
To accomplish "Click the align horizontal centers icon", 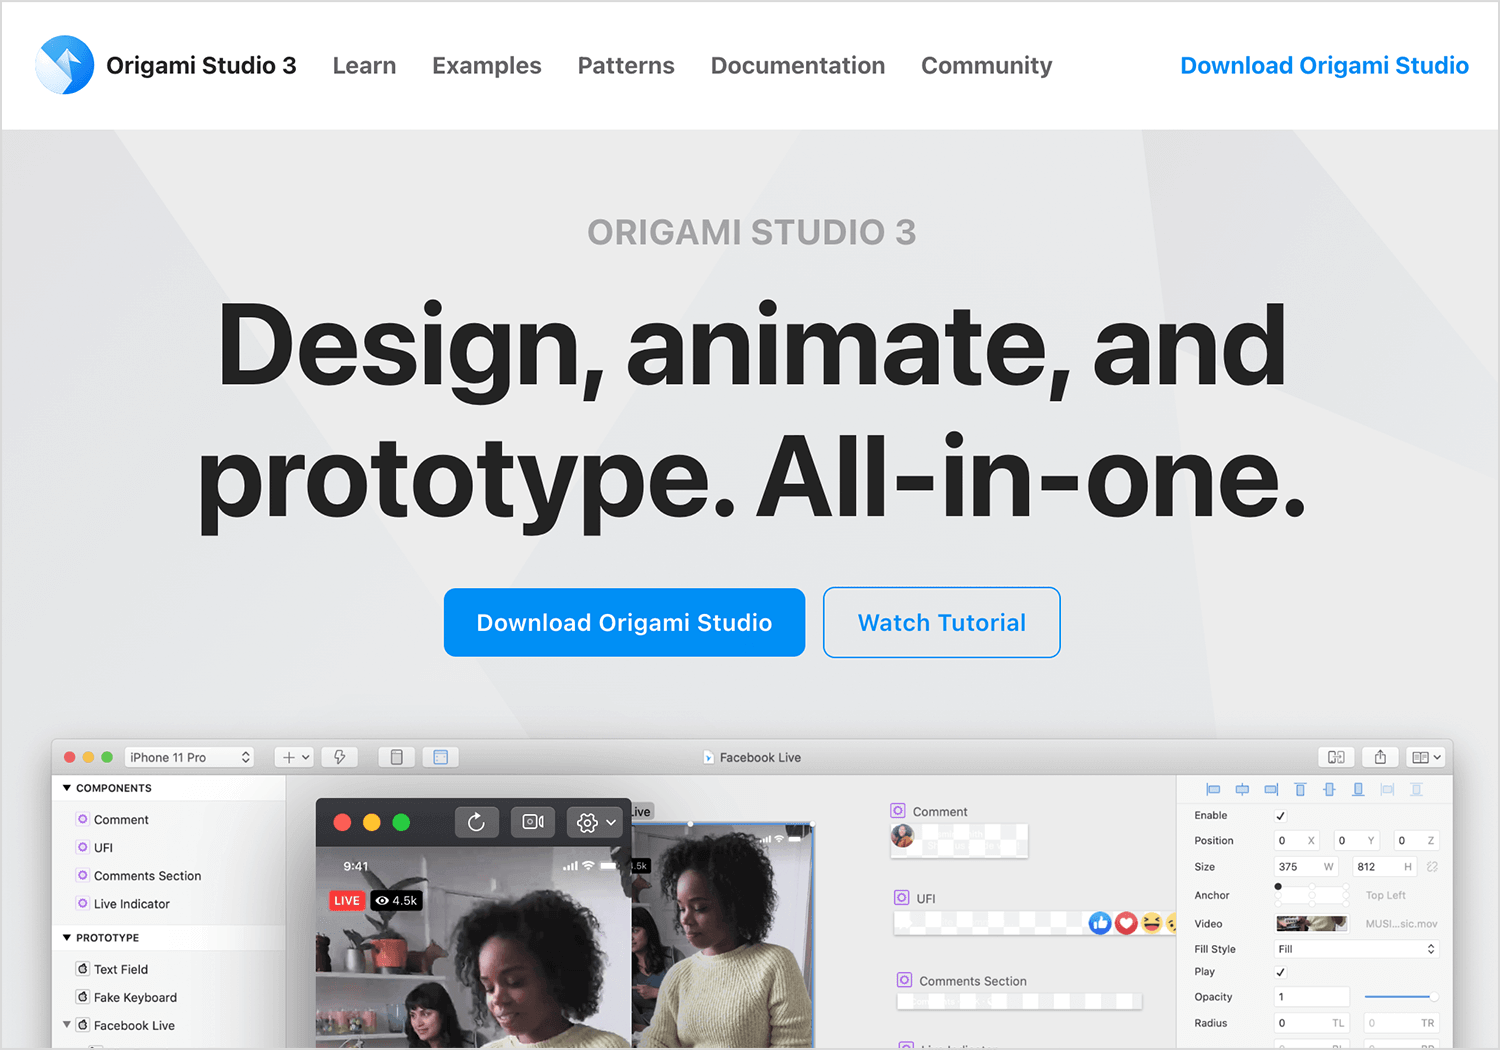I will pos(1242,789).
